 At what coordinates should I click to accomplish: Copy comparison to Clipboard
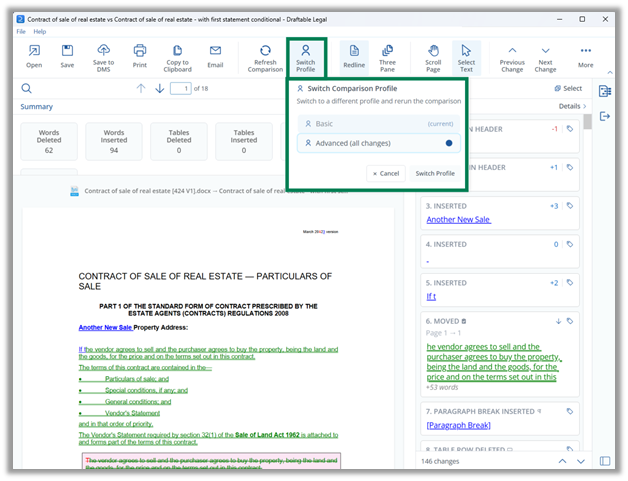click(x=177, y=58)
